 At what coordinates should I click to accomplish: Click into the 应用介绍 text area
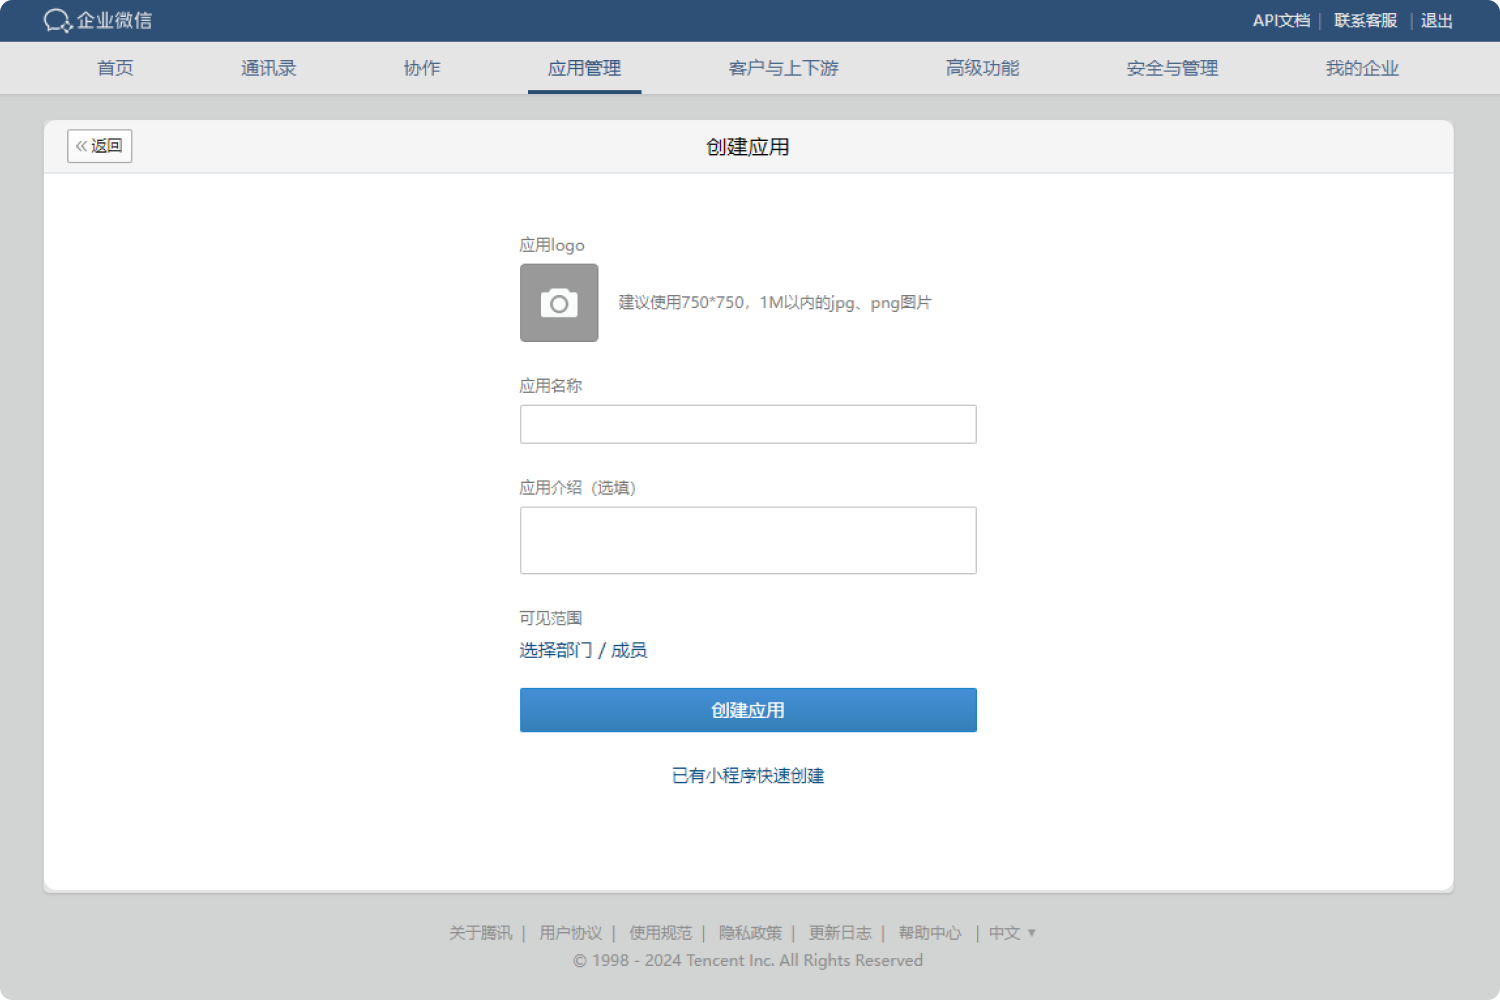click(x=748, y=541)
